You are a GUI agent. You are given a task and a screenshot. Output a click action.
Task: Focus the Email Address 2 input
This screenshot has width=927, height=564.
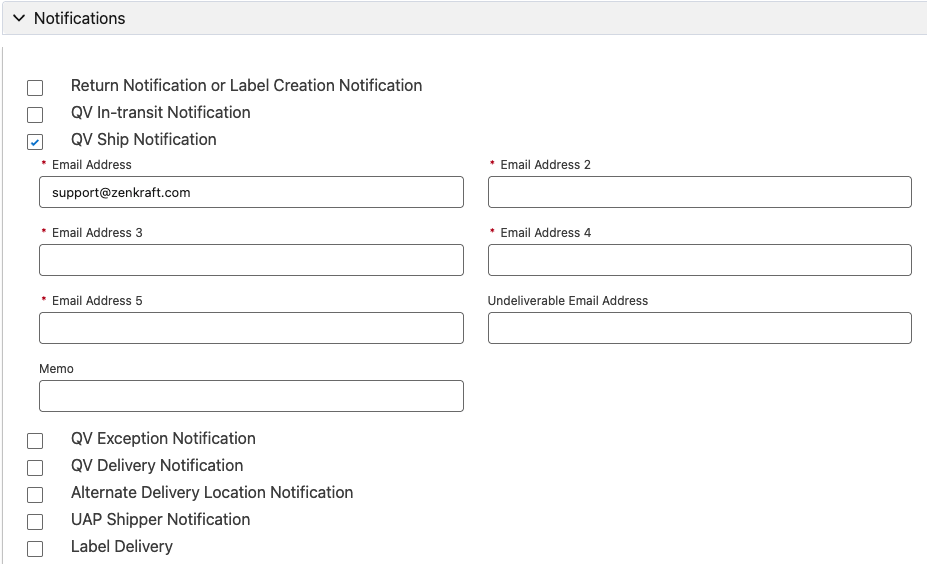(x=699, y=192)
